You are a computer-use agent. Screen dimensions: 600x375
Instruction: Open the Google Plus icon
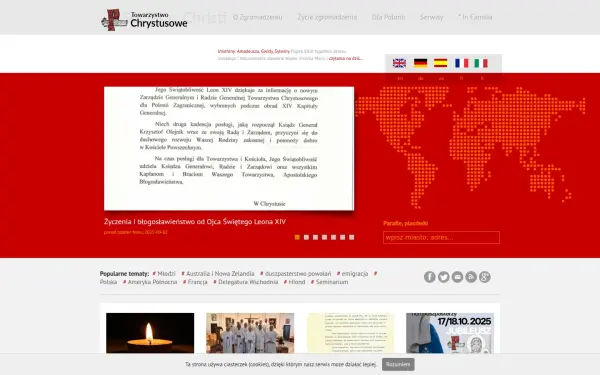point(484,277)
